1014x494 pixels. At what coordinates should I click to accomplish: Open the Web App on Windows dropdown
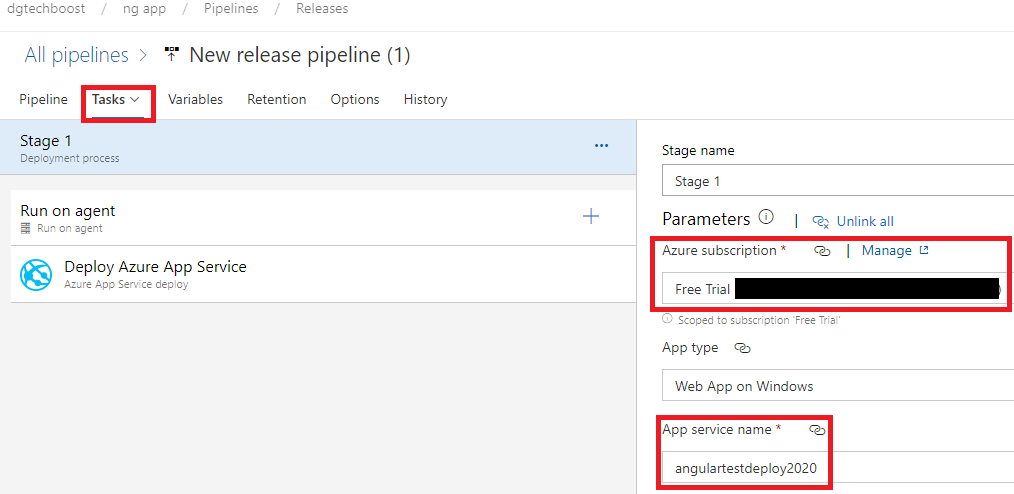pos(836,386)
